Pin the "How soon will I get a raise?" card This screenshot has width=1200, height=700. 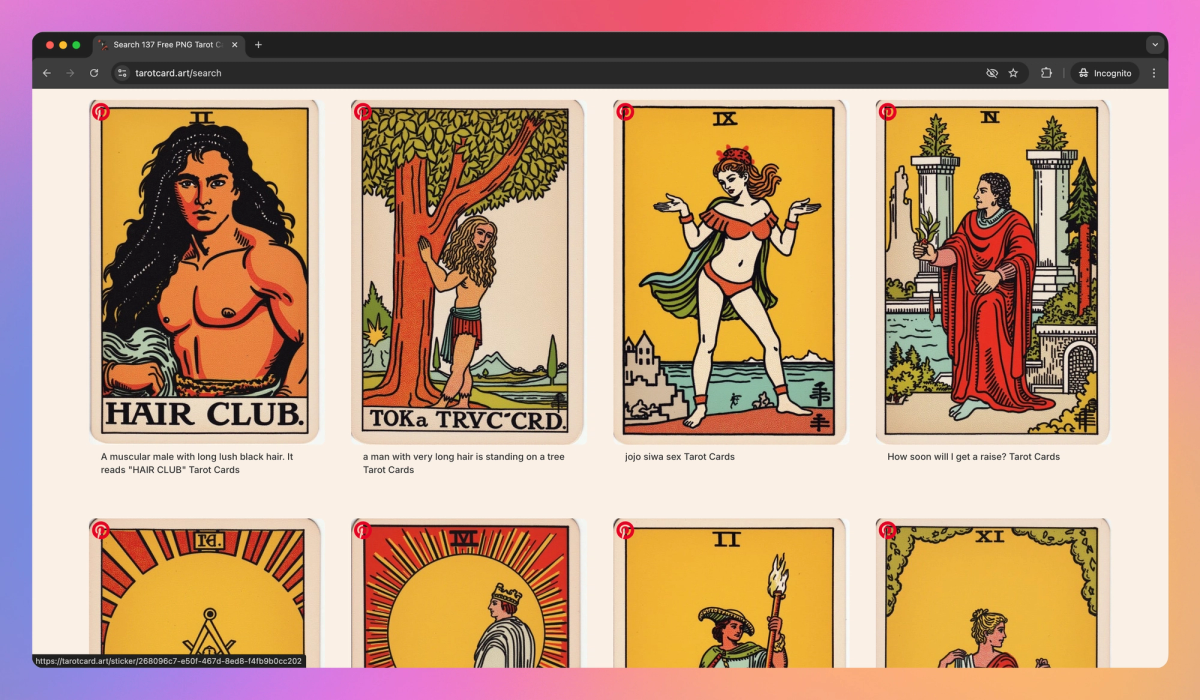886,112
